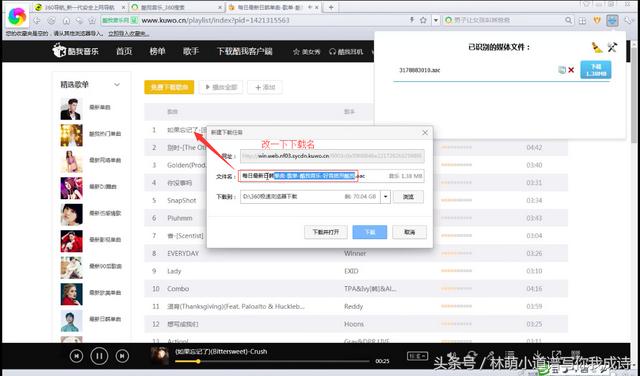Click the blue 下载 button in dialog
This screenshot has width=640, height=376.
tap(370, 232)
